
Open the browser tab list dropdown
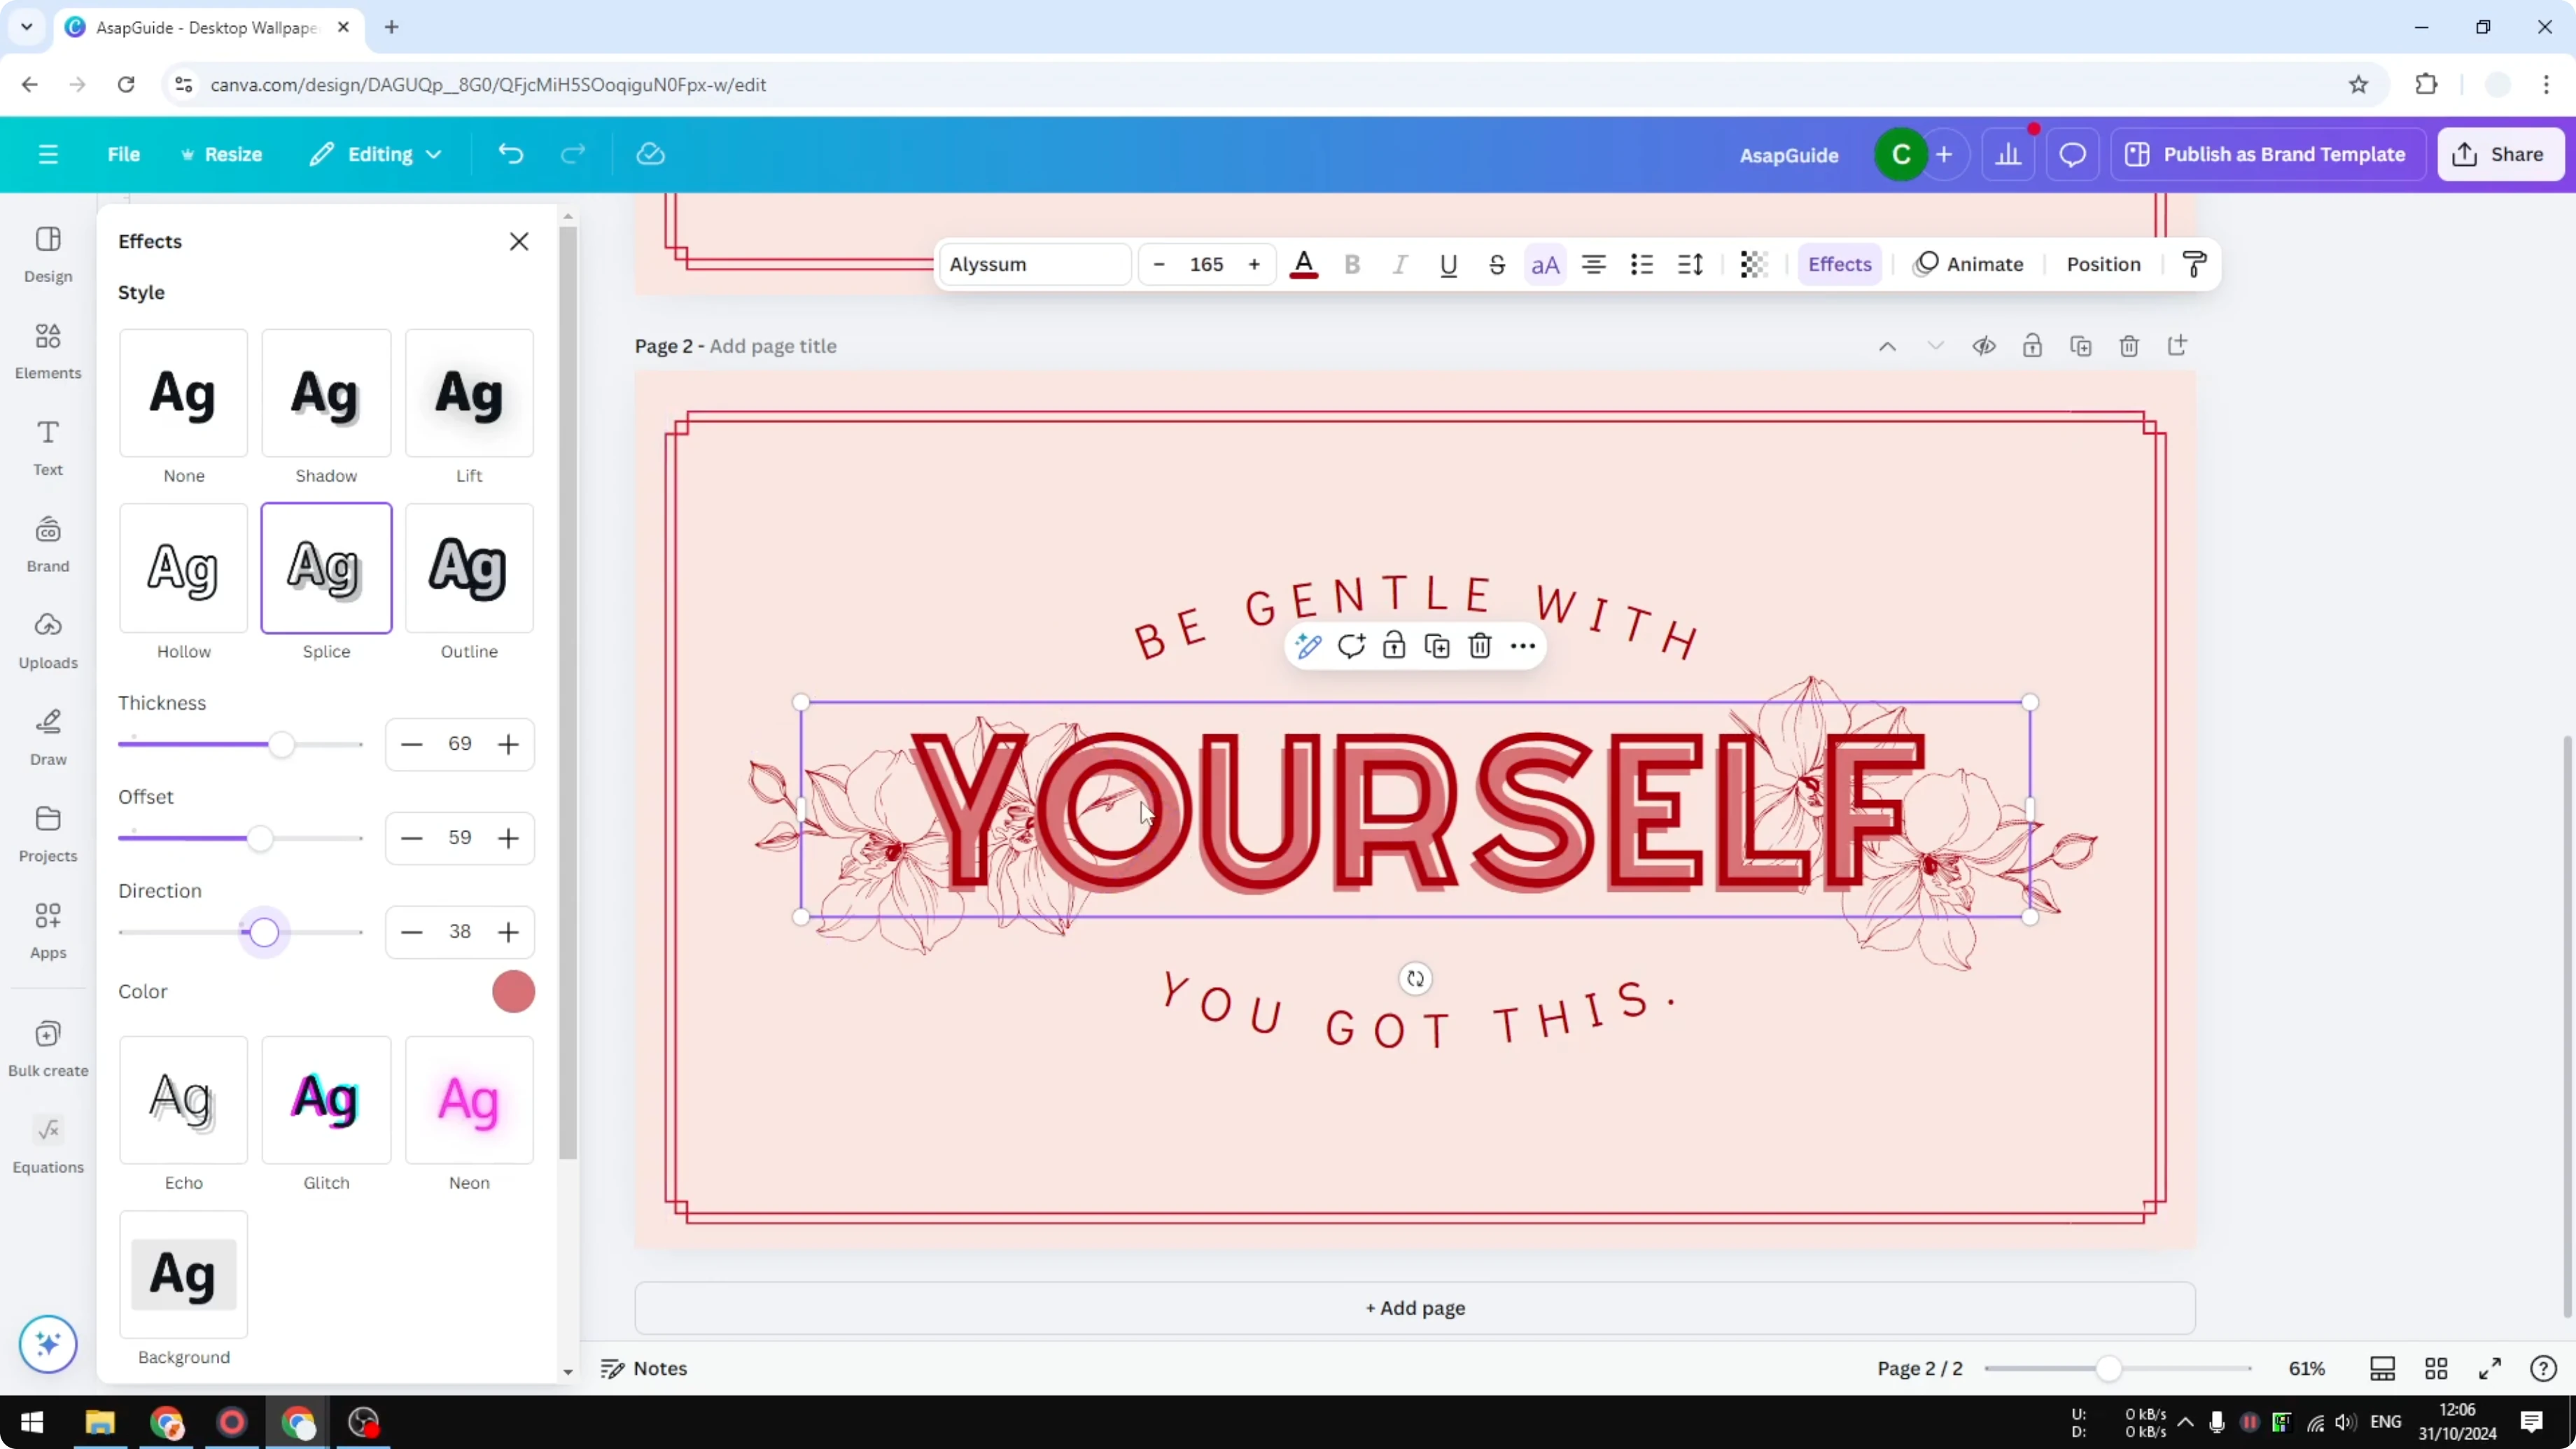coord(26,27)
